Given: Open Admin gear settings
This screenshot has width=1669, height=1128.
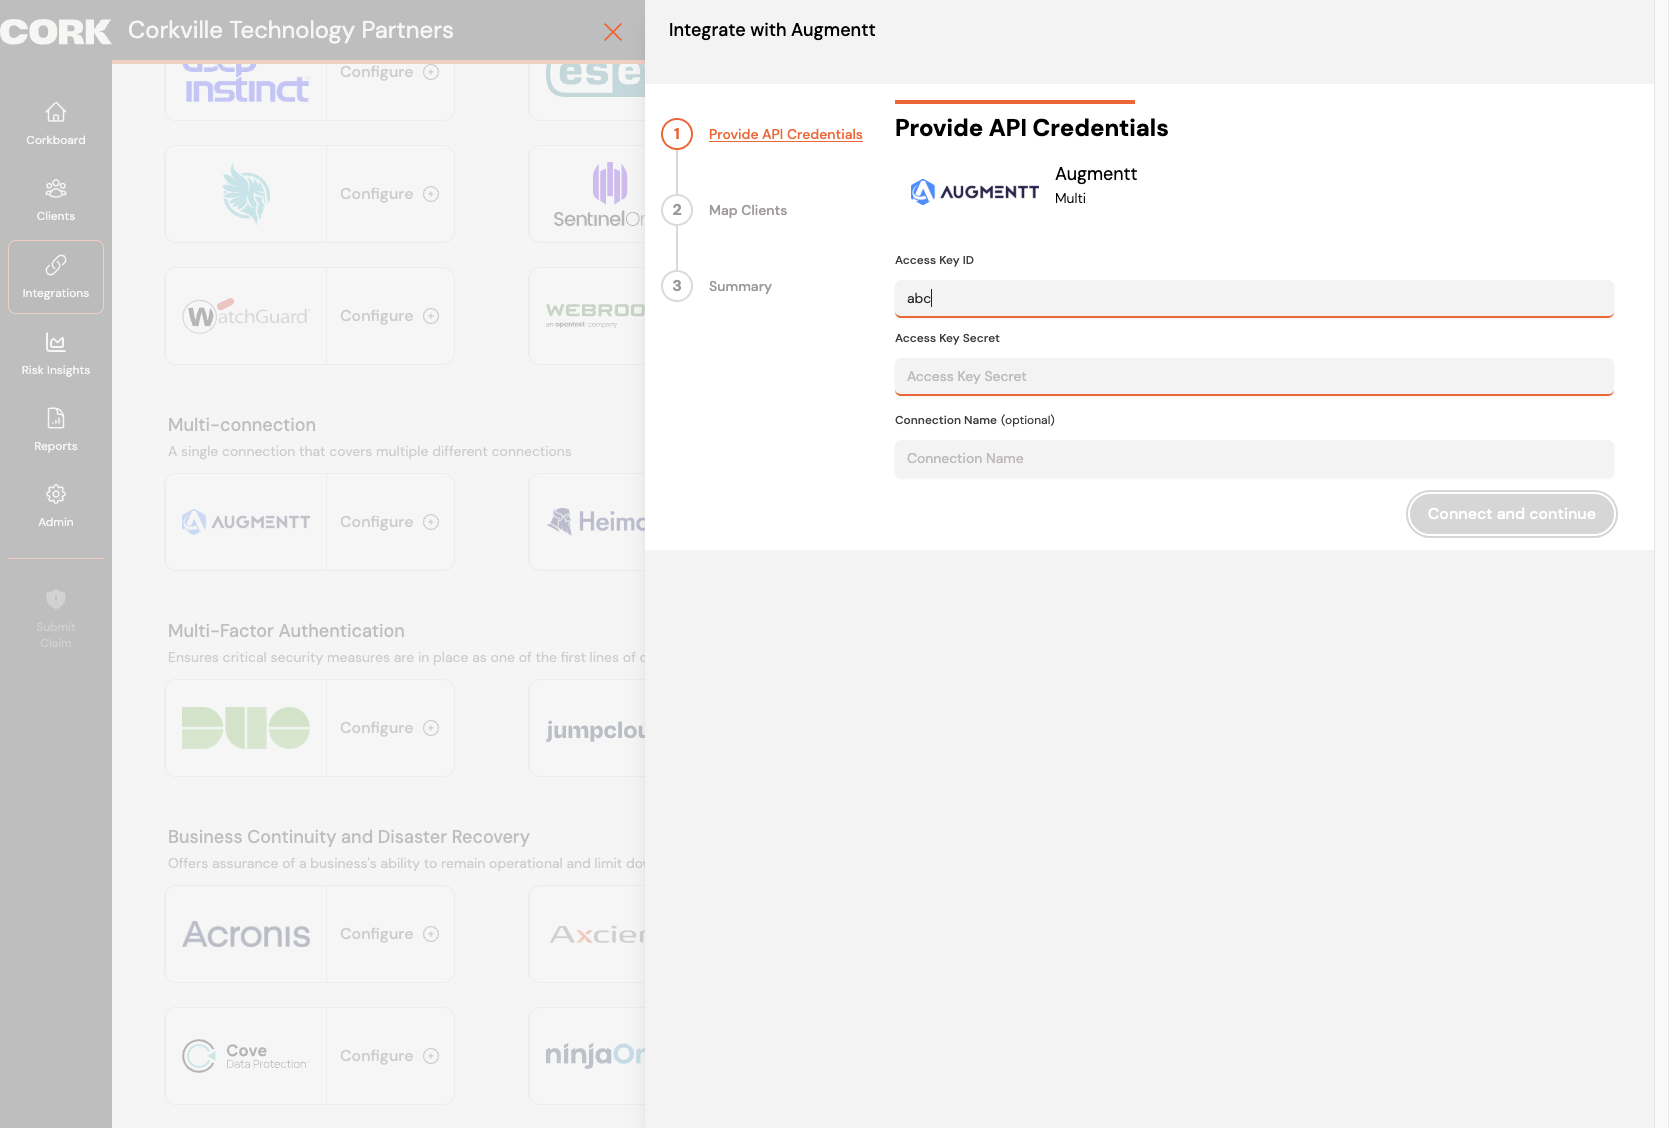Looking at the screenshot, I should (x=56, y=494).
